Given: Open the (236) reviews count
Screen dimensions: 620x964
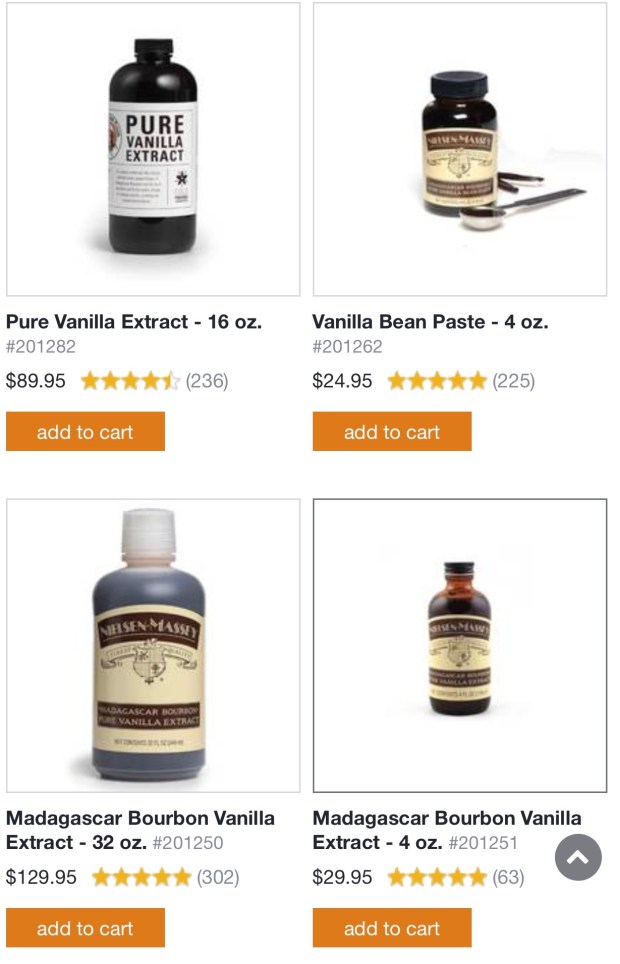Looking at the screenshot, I should [207, 381].
